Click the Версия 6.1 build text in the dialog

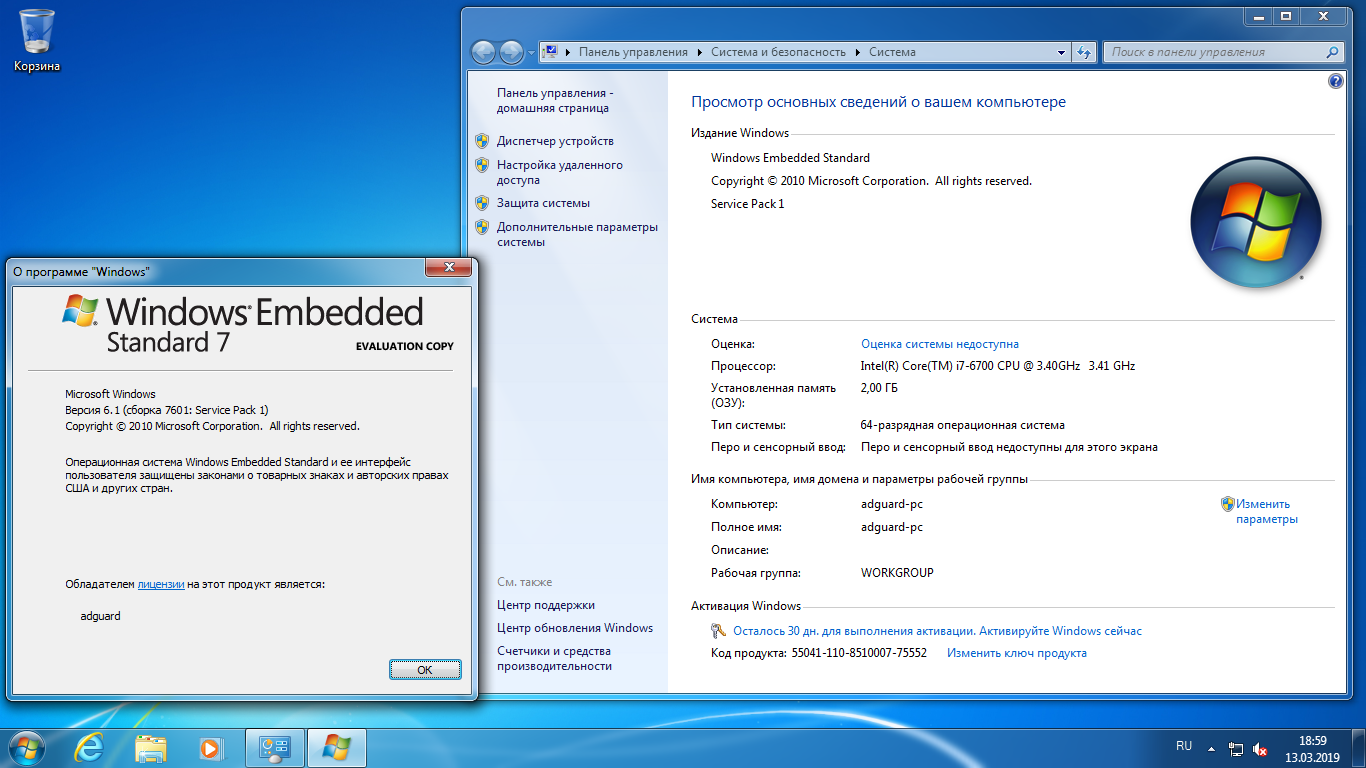(x=167, y=410)
